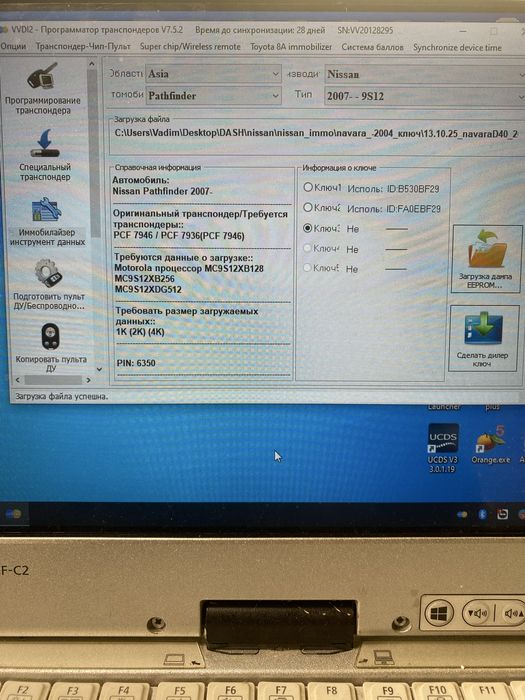Select Ключ2 radio button

point(308,207)
